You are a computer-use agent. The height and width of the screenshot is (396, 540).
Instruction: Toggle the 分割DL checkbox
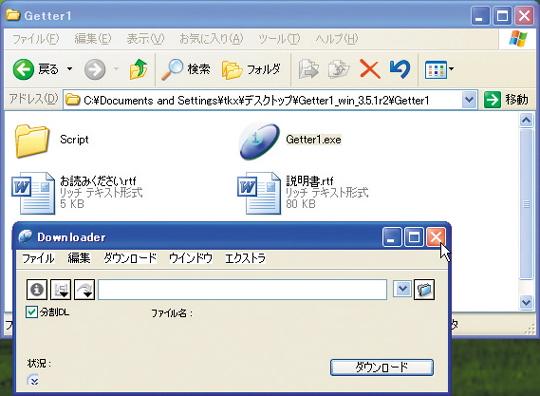tap(32, 312)
